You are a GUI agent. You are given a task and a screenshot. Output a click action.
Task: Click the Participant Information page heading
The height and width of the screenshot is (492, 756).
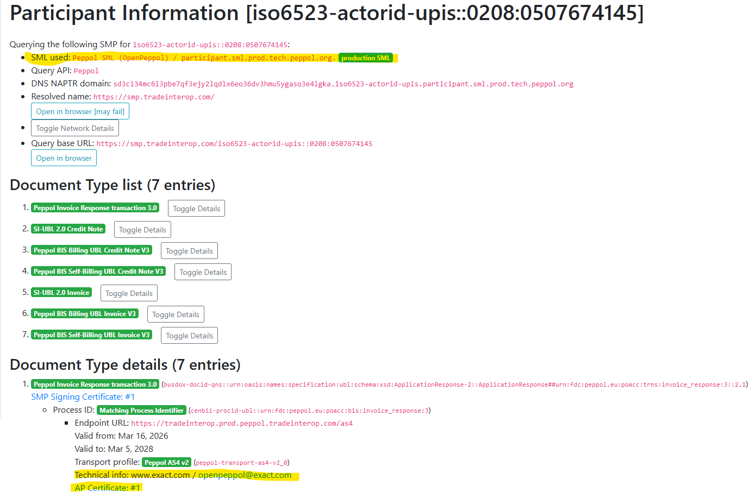tap(326, 13)
